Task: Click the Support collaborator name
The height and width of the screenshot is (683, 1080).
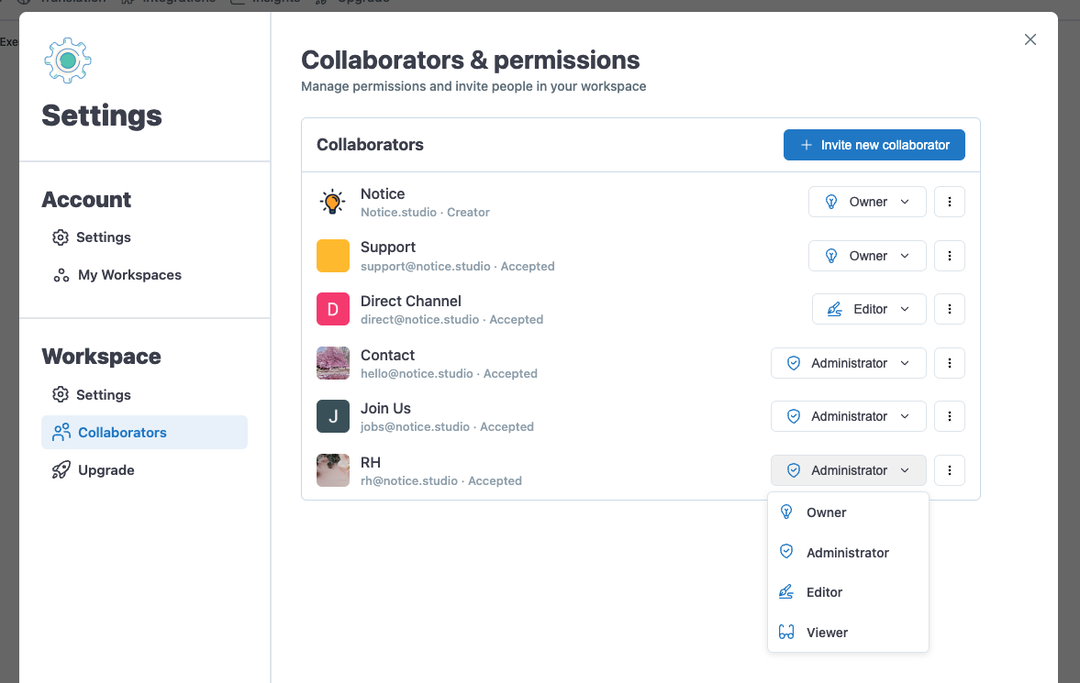Action: click(x=388, y=247)
